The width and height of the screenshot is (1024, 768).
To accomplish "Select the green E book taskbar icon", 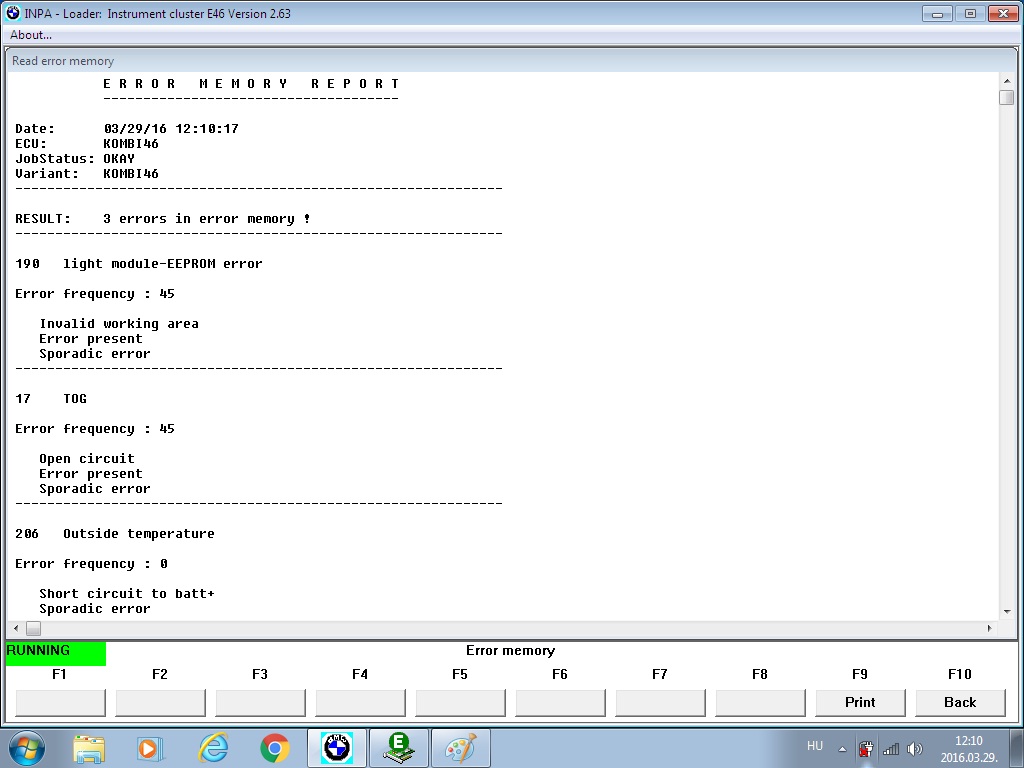I will point(398,748).
